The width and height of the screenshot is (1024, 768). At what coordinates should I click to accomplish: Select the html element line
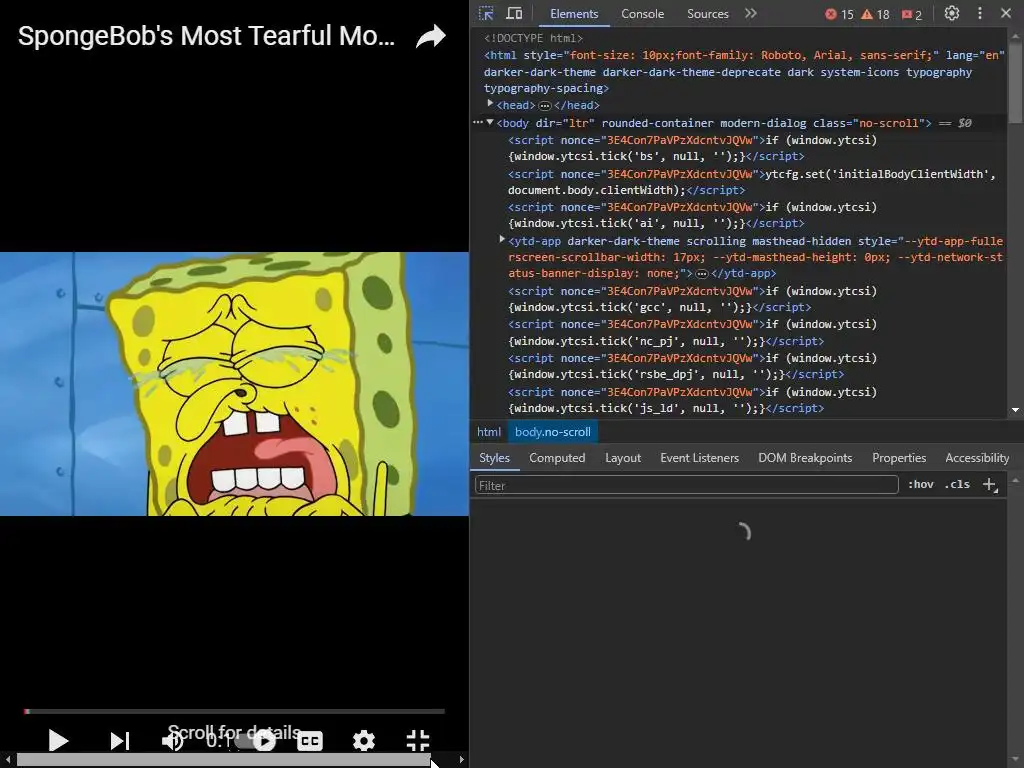point(744,72)
